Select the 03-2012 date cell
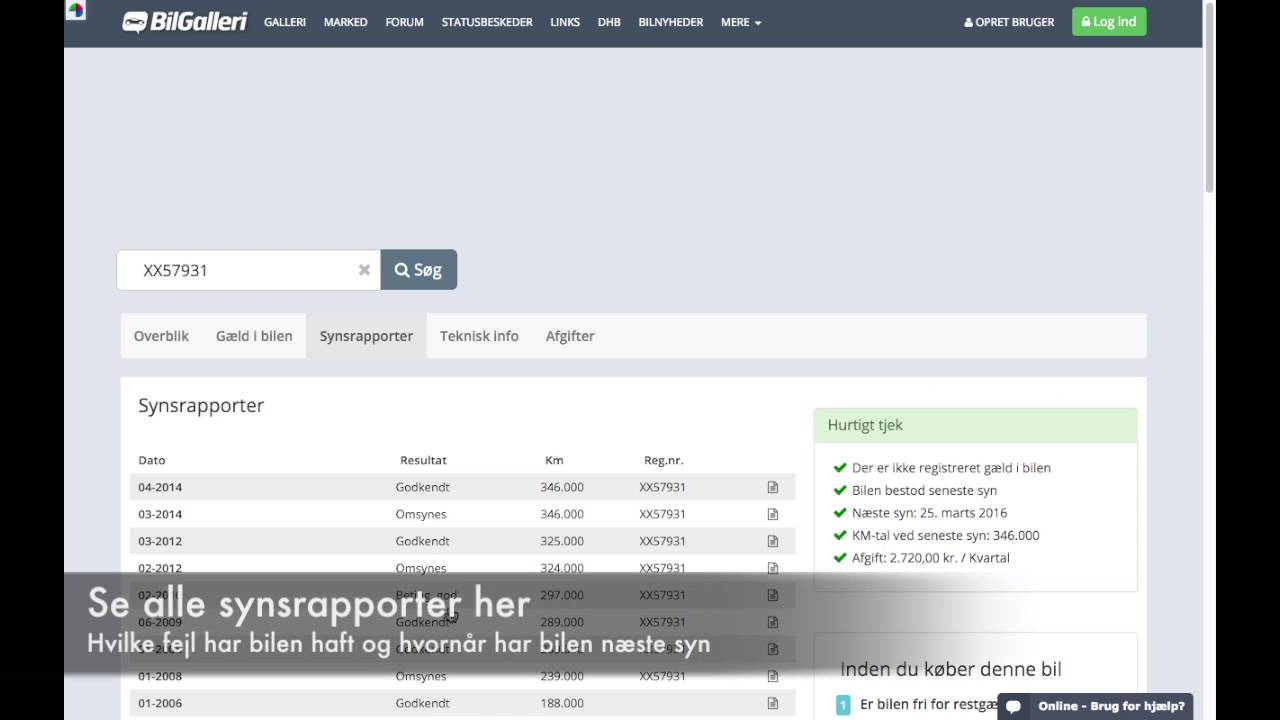The width and height of the screenshot is (1280, 720). pyautogui.click(x=160, y=541)
